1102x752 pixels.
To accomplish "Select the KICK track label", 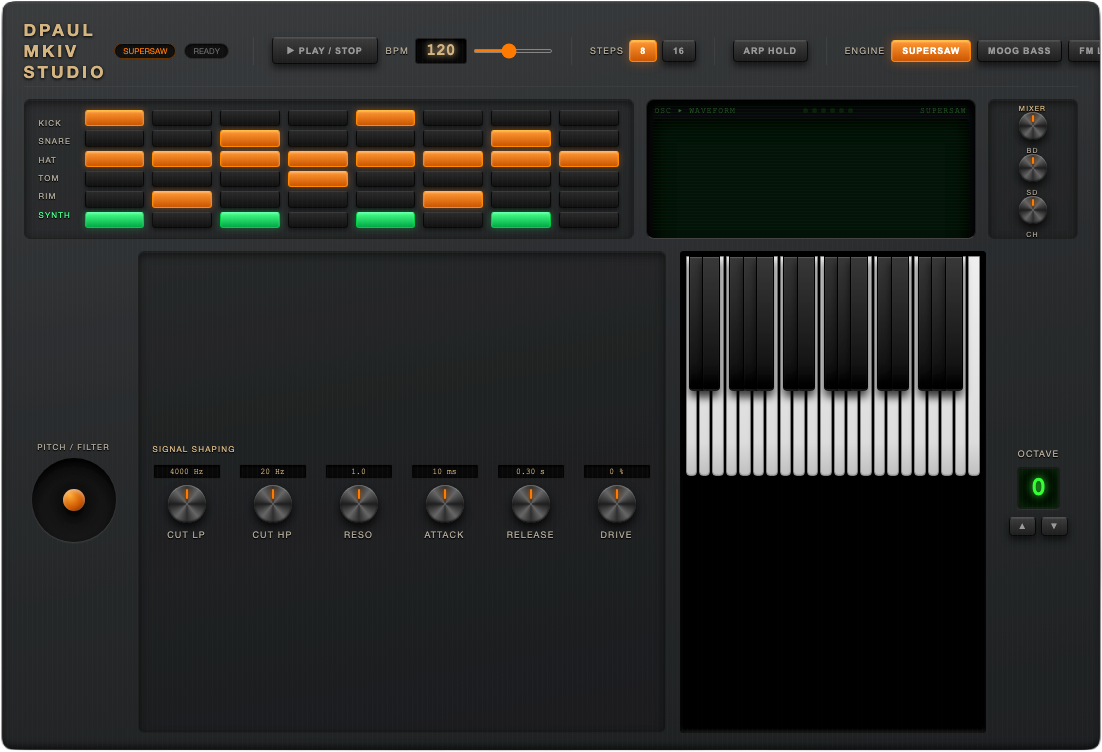I will (49, 123).
